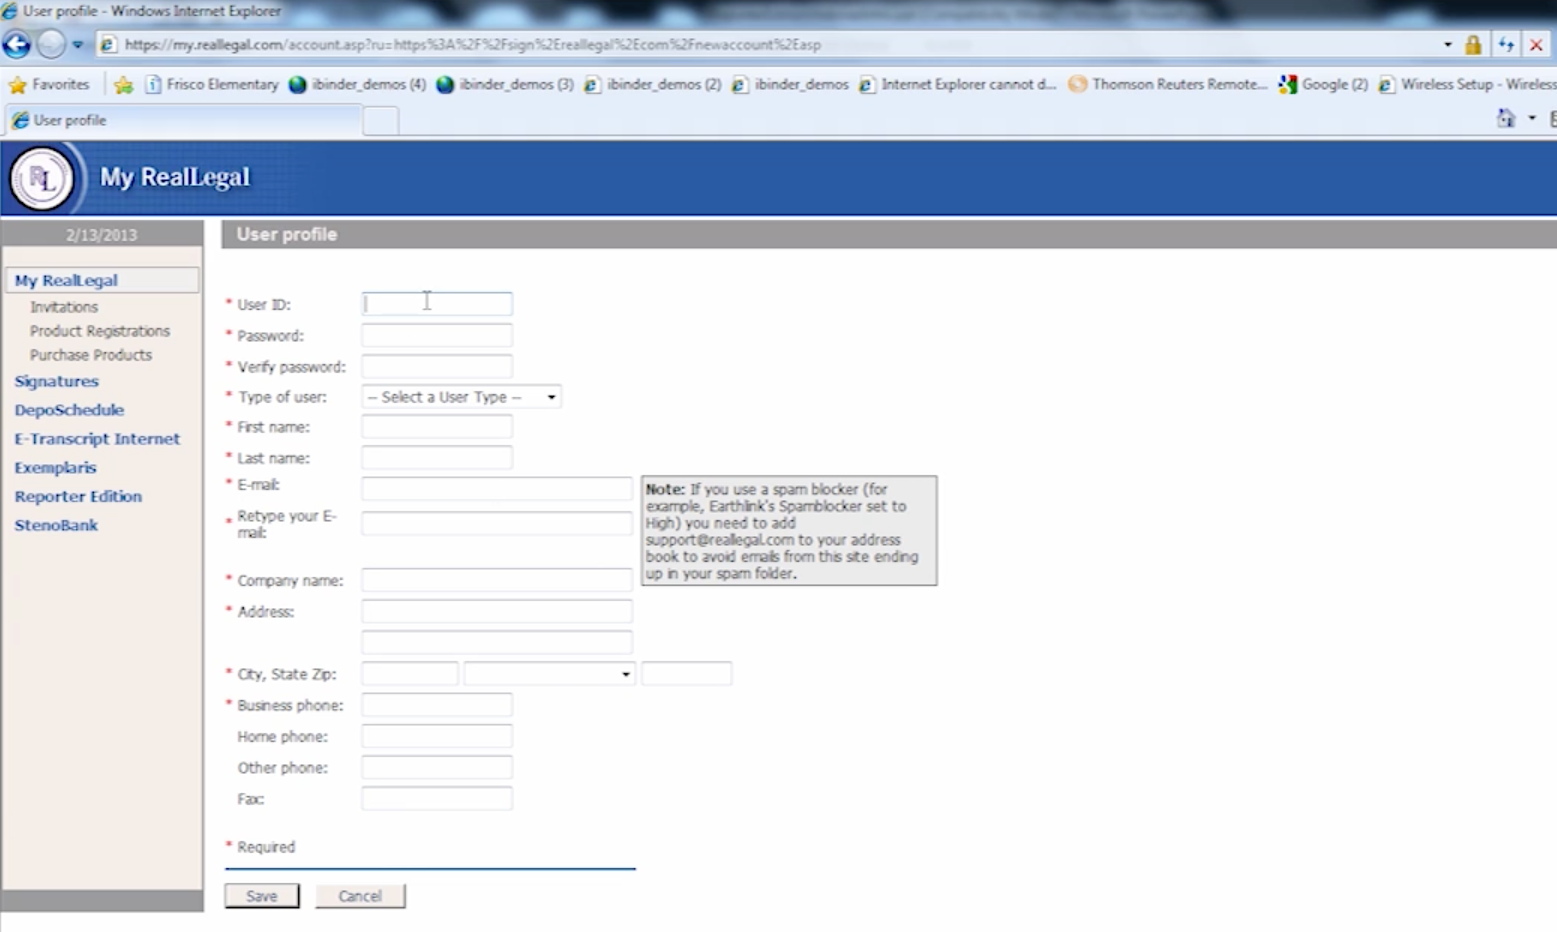Viewport: 1557px width, 932px height.
Task: Focus the User ID text field
Action: (437, 304)
